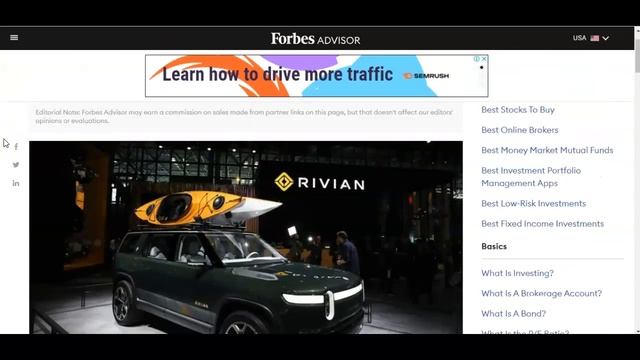Screen dimensions: 640x360
Task: Open Best Stocks To Buy link
Action: point(518,110)
